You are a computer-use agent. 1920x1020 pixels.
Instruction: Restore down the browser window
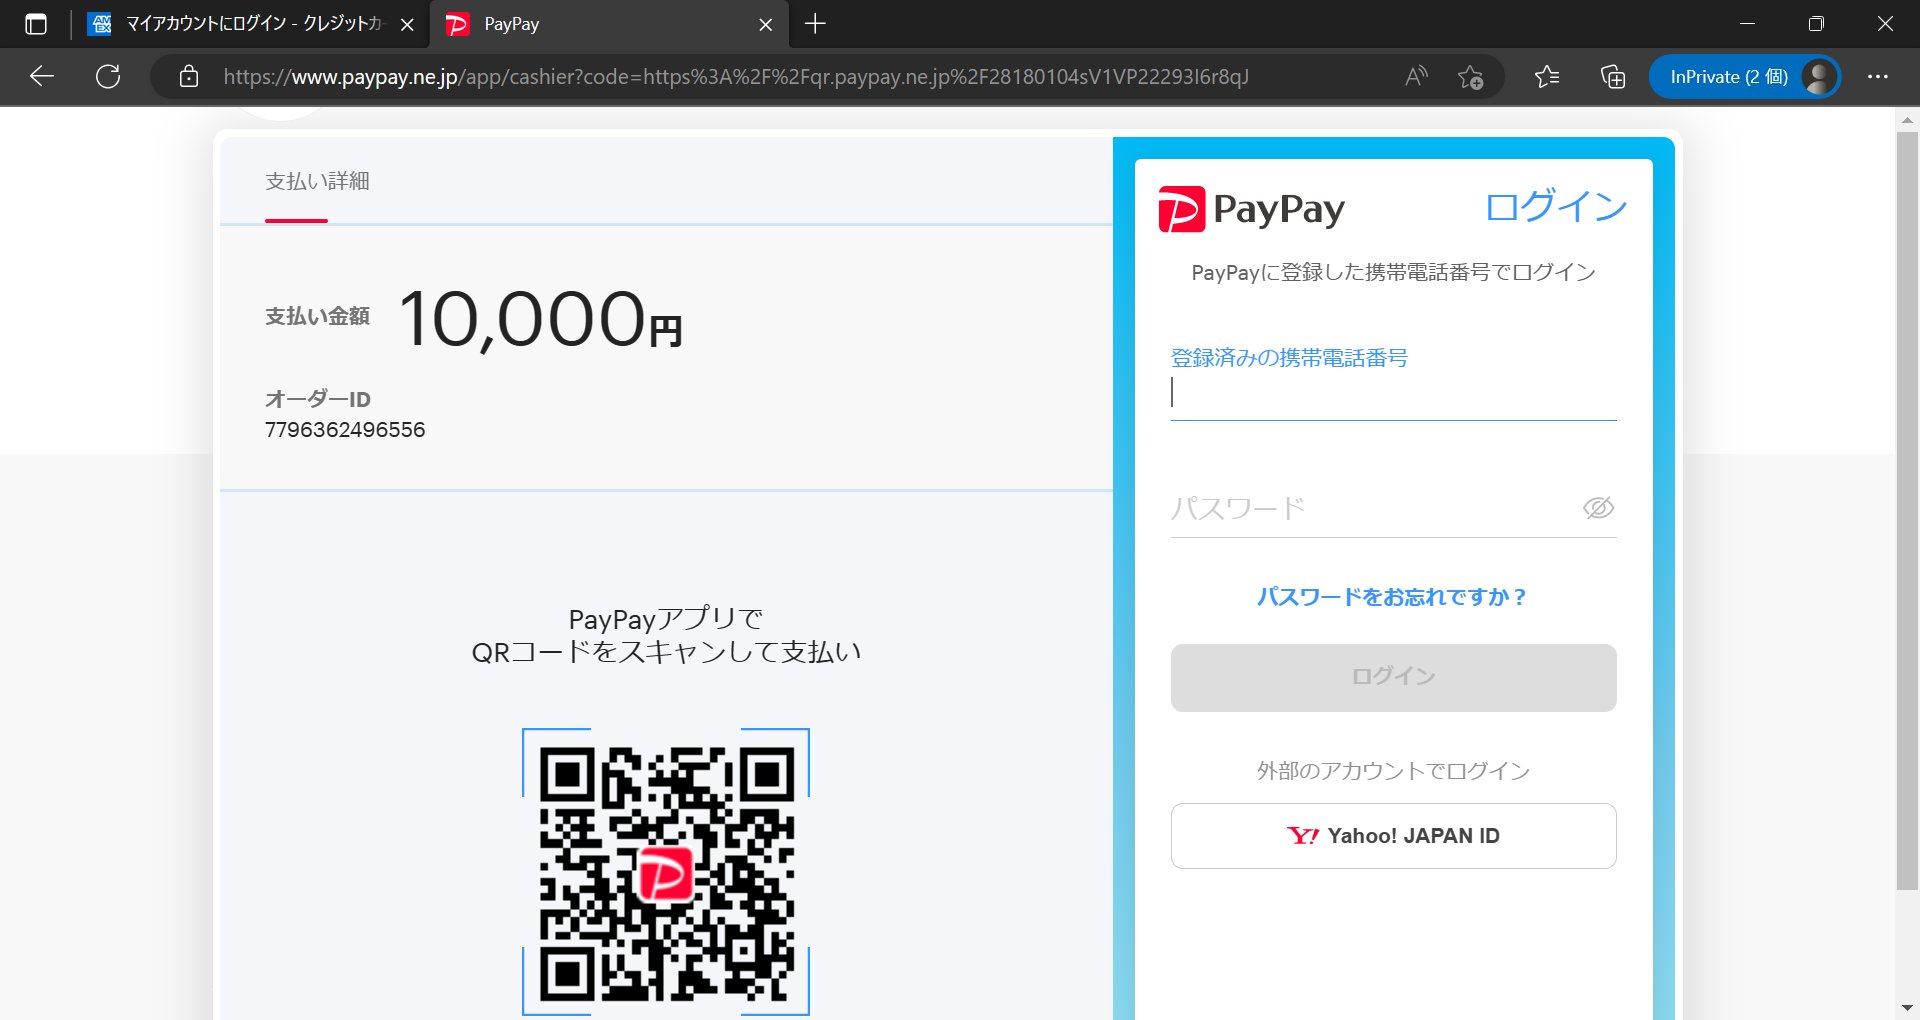1816,24
